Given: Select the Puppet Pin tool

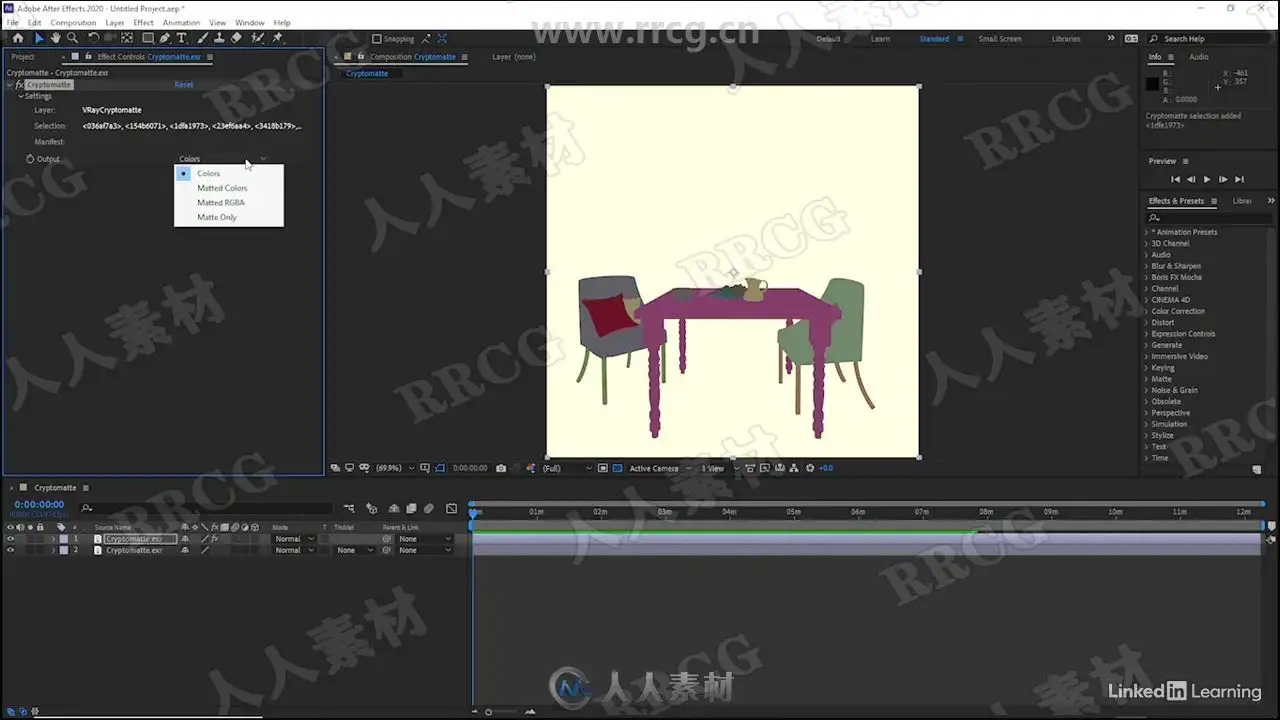Looking at the screenshot, I should pyautogui.click(x=278, y=38).
